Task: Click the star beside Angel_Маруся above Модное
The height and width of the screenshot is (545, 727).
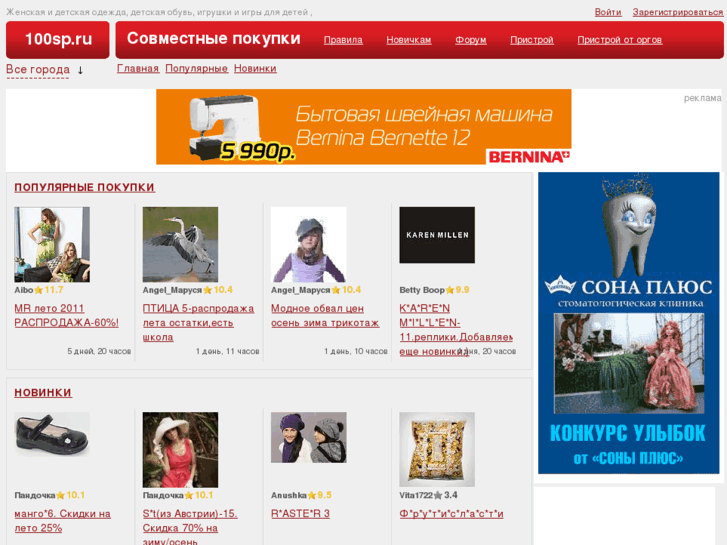Action: 336,290
